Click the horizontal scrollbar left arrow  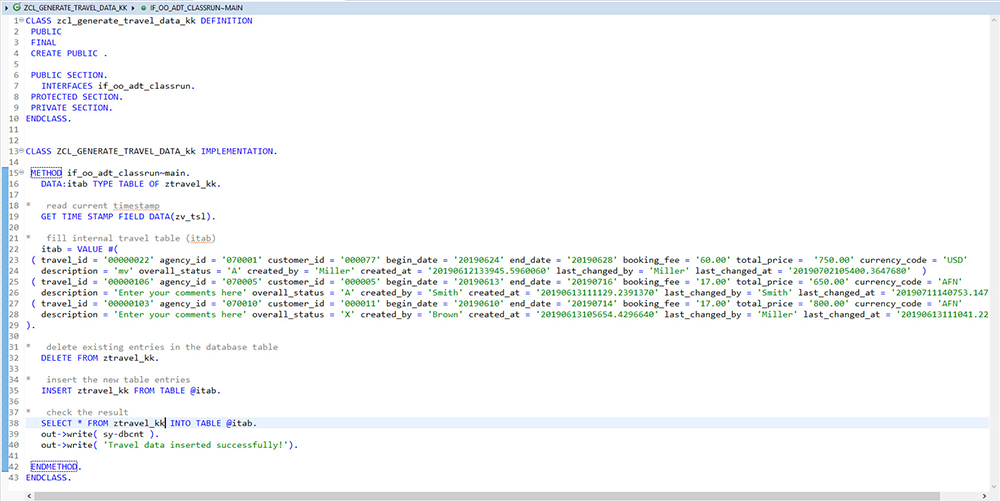point(28,495)
